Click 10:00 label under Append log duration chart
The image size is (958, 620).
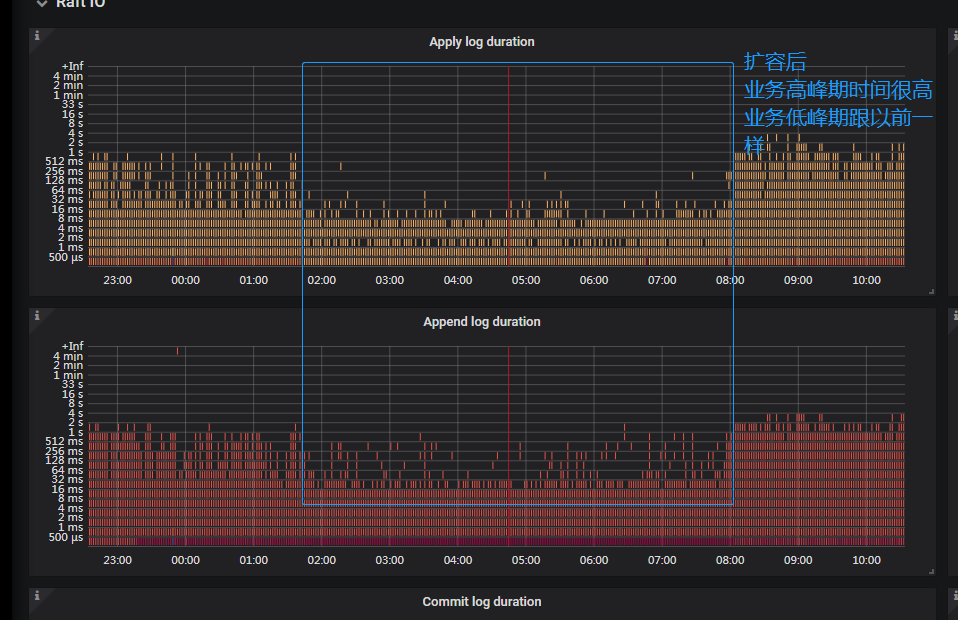tap(866, 560)
